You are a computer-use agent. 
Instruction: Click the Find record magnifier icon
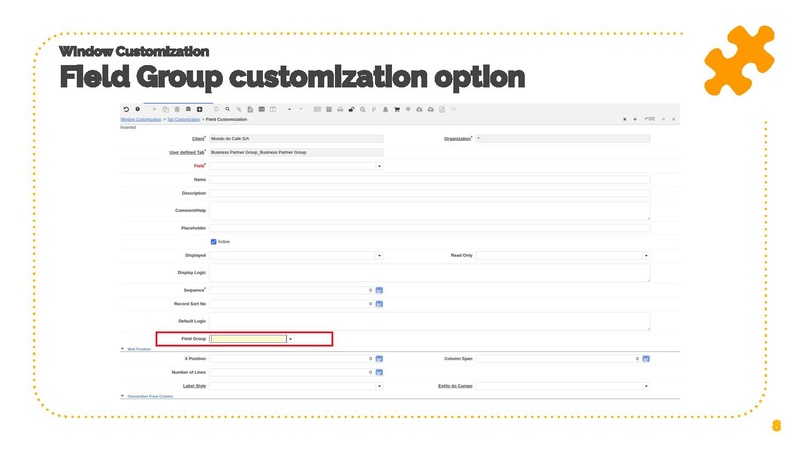tap(227, 109)
